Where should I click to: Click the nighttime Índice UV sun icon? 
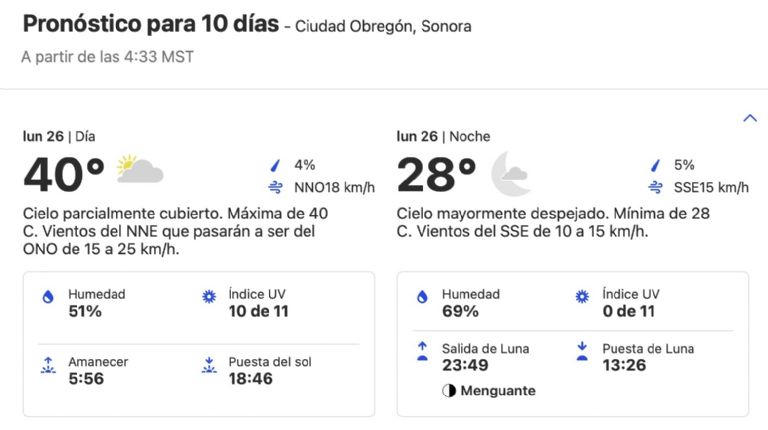tap(582, 297)
